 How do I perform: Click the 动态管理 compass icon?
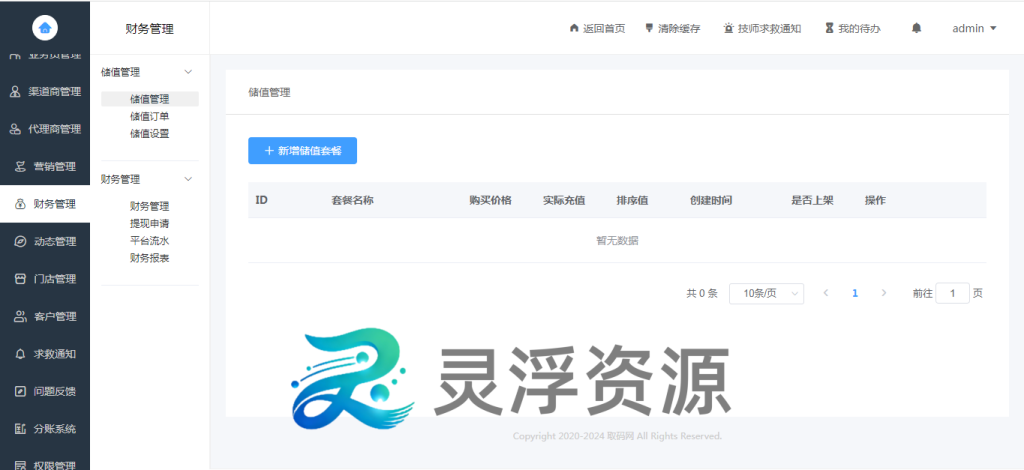(20, 242)
